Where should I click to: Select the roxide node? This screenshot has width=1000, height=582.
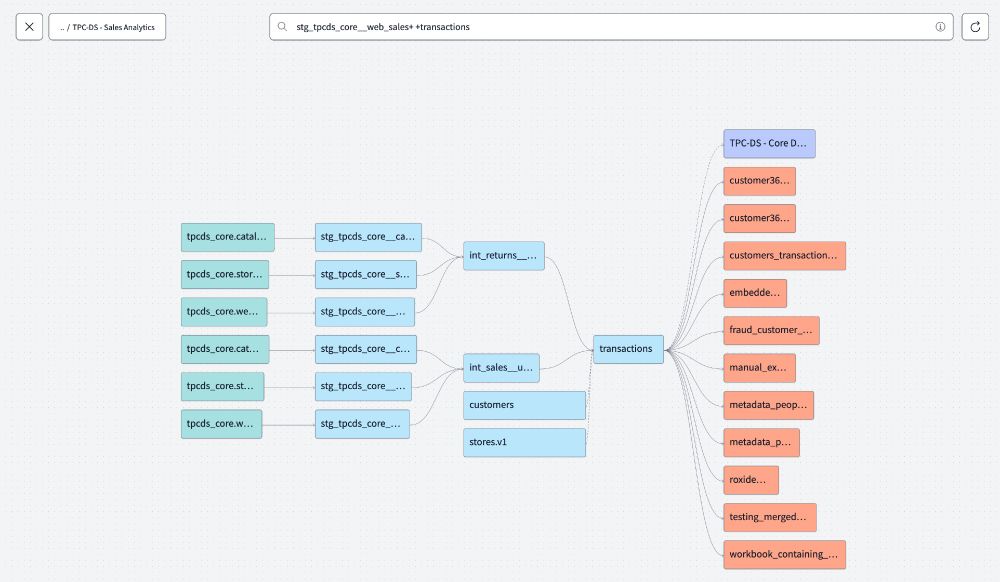[x=750, y=480]
